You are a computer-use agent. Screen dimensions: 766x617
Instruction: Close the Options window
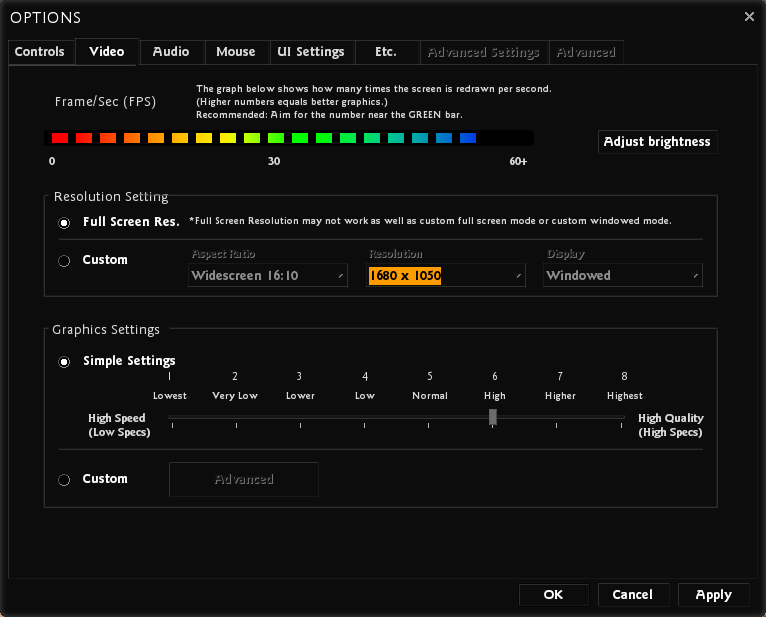coord(749,17)
